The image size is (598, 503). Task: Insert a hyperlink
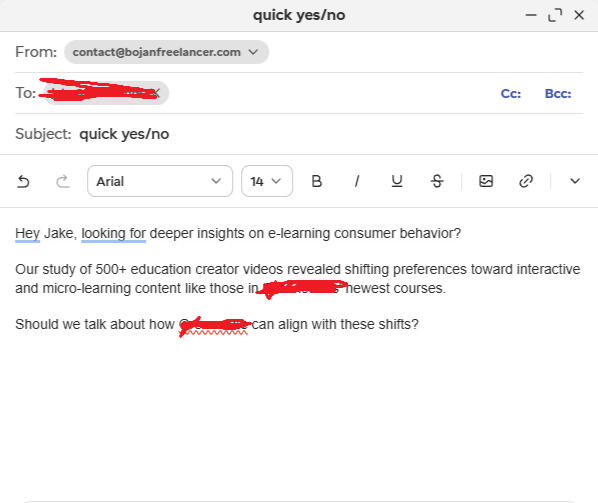[526, 181]
